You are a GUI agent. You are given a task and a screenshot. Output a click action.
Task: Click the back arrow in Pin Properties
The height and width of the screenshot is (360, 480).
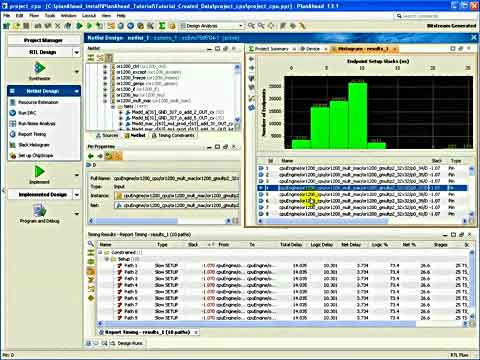coord(91,156)
